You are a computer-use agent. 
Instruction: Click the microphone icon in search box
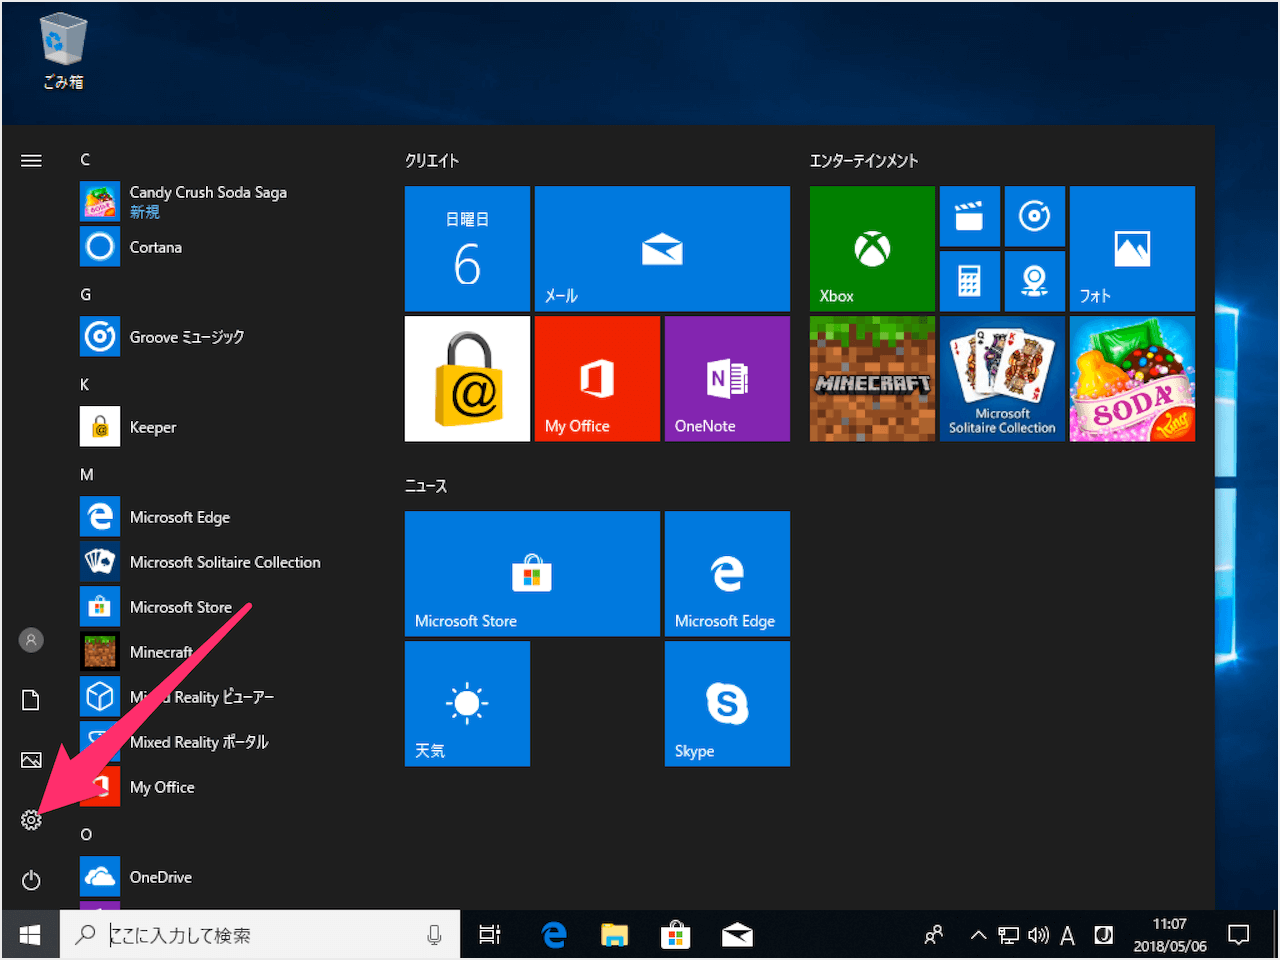pyautogui.click(x=434, y=935)
